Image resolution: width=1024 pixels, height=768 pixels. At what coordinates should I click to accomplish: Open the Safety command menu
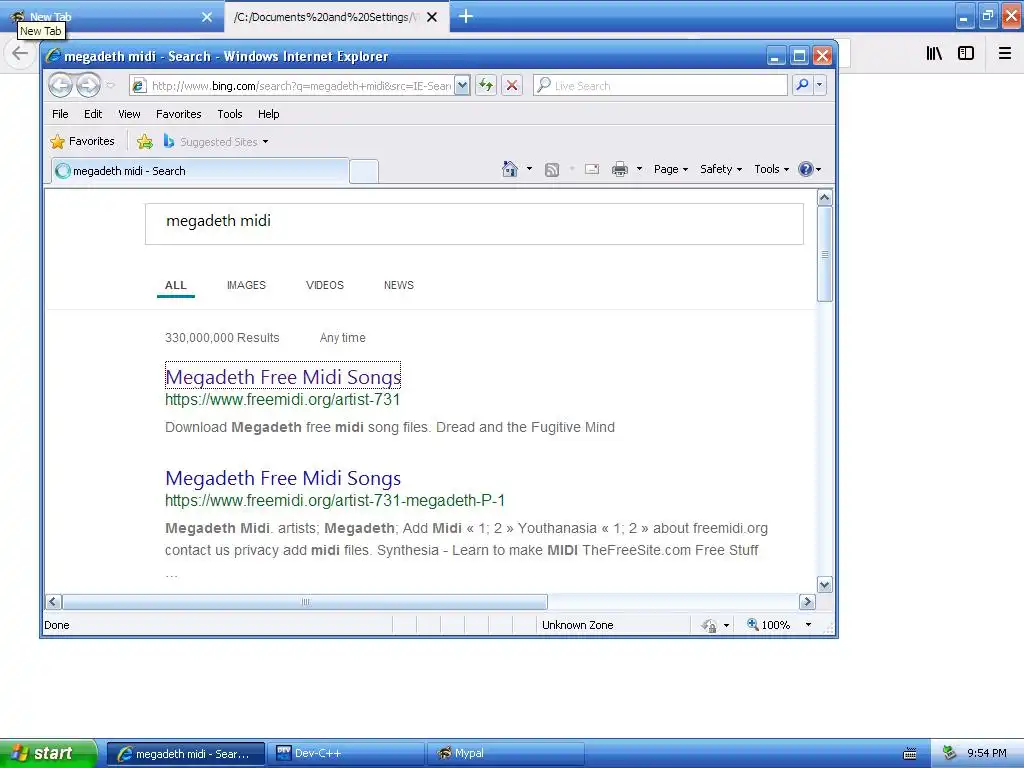721,169
